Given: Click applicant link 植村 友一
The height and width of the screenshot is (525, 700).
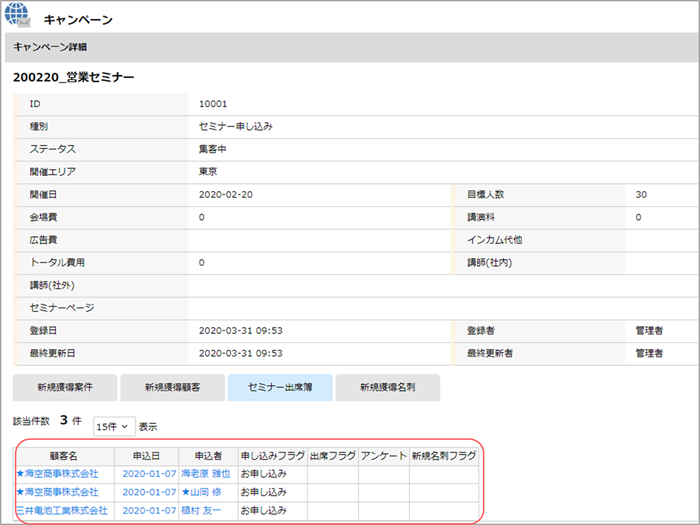Looking at the screenshot, I should [x=201, y=510].
